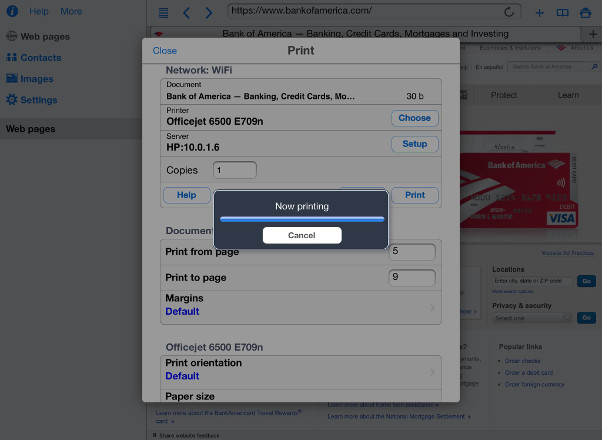The width and height of the screenshot is (602, 440).
Task: Open the Margins setting row
Action: [301, 307]
